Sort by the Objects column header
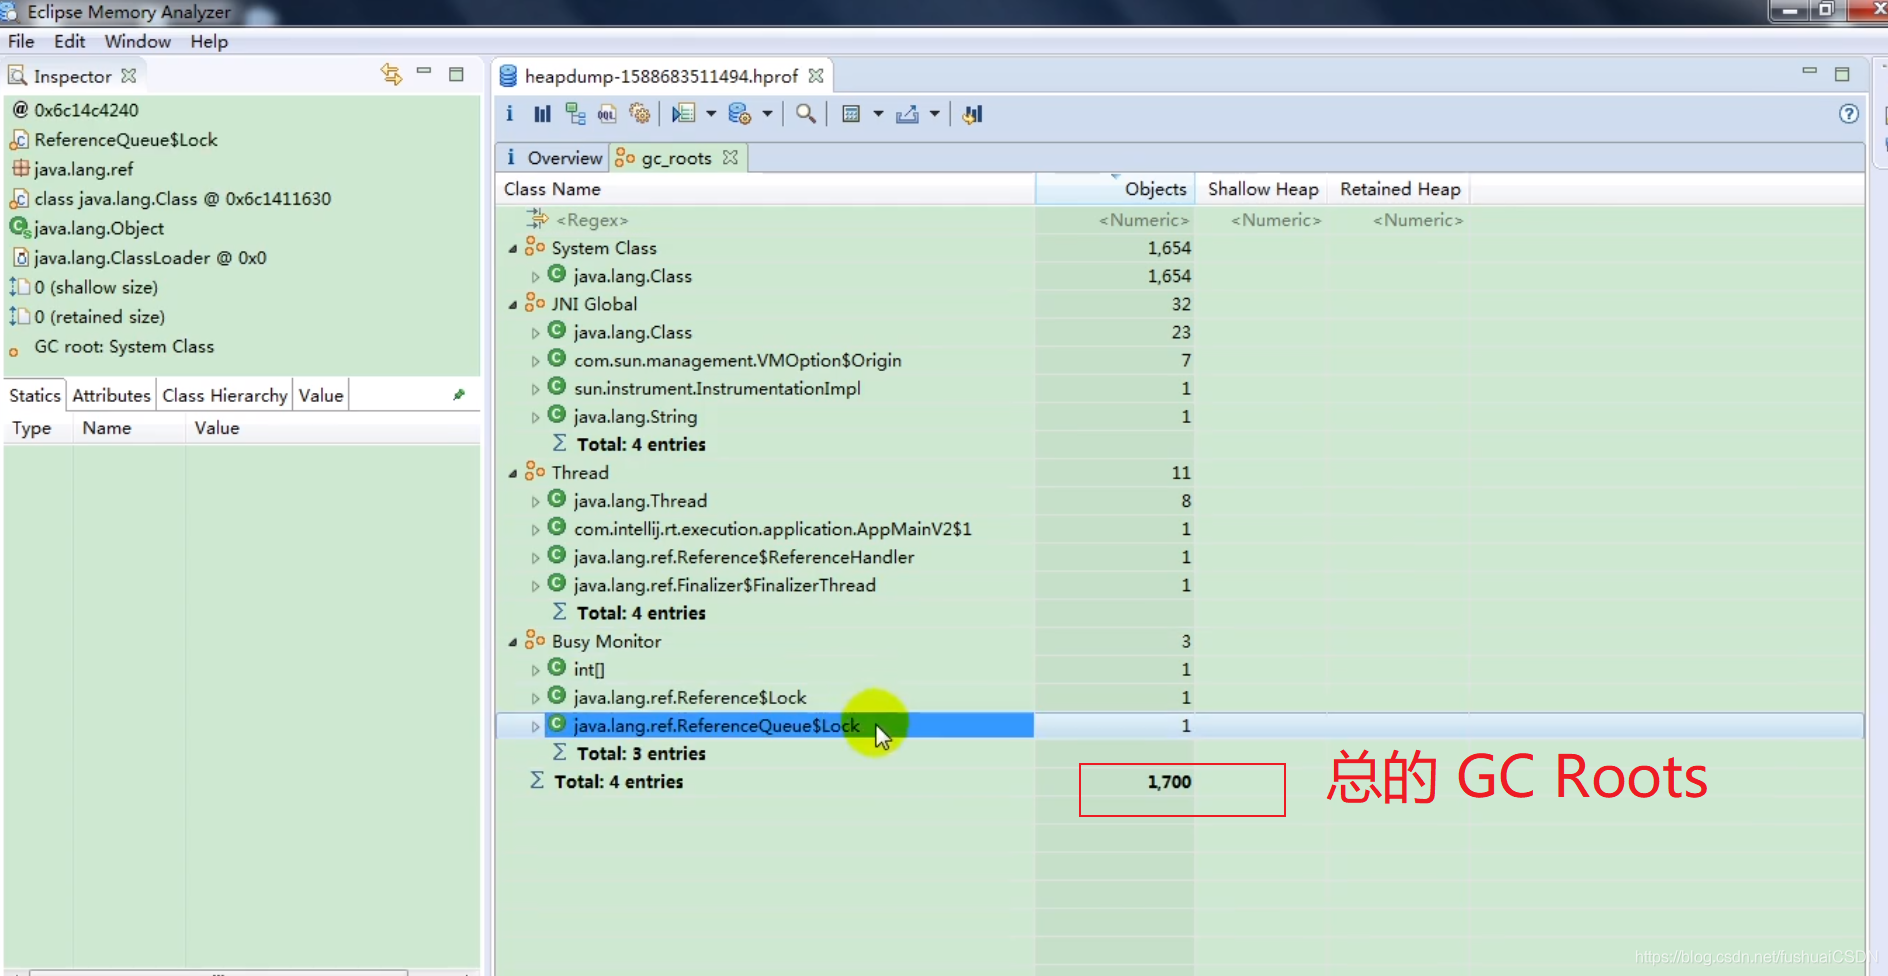The width and height of the screenshot is (1888, 976). tap(1115, 189)
